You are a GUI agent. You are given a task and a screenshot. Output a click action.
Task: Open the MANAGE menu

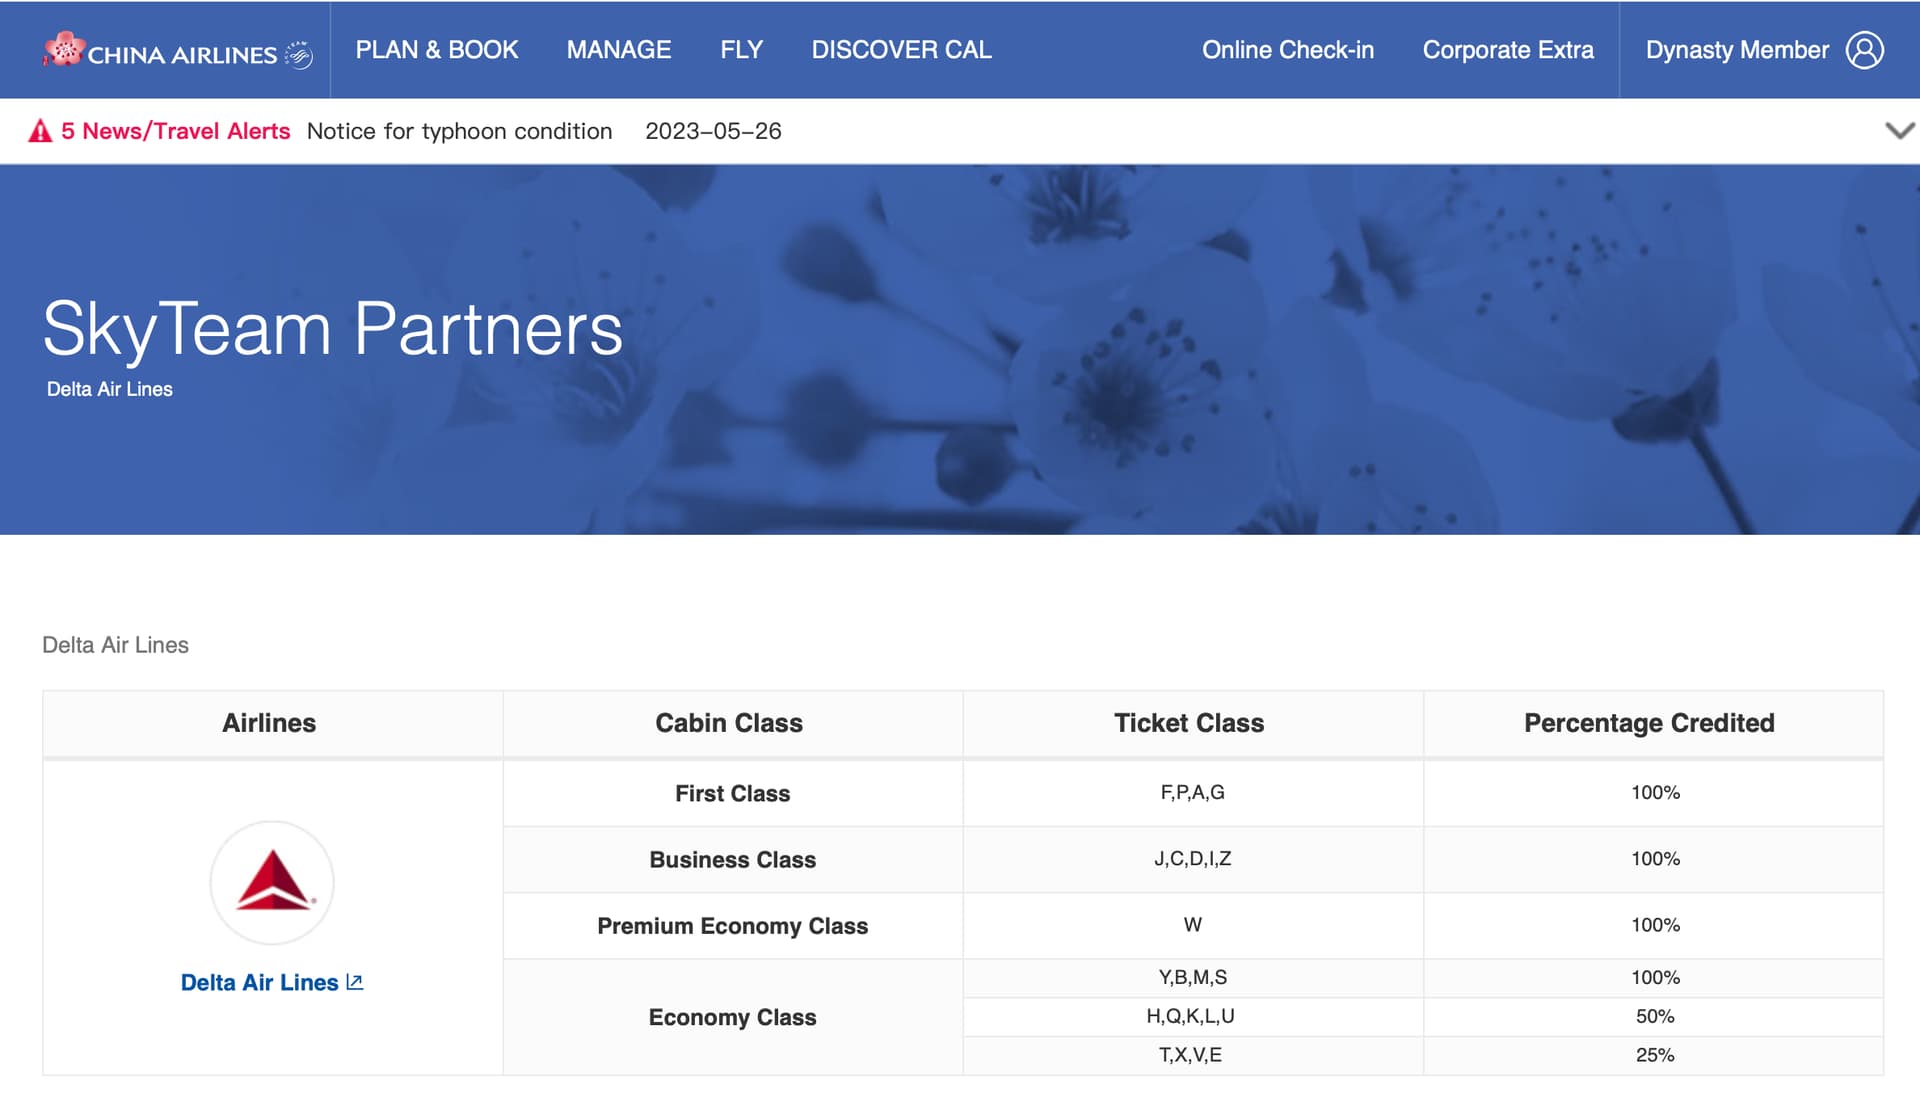pyautogui.click(x=619, y=50)
